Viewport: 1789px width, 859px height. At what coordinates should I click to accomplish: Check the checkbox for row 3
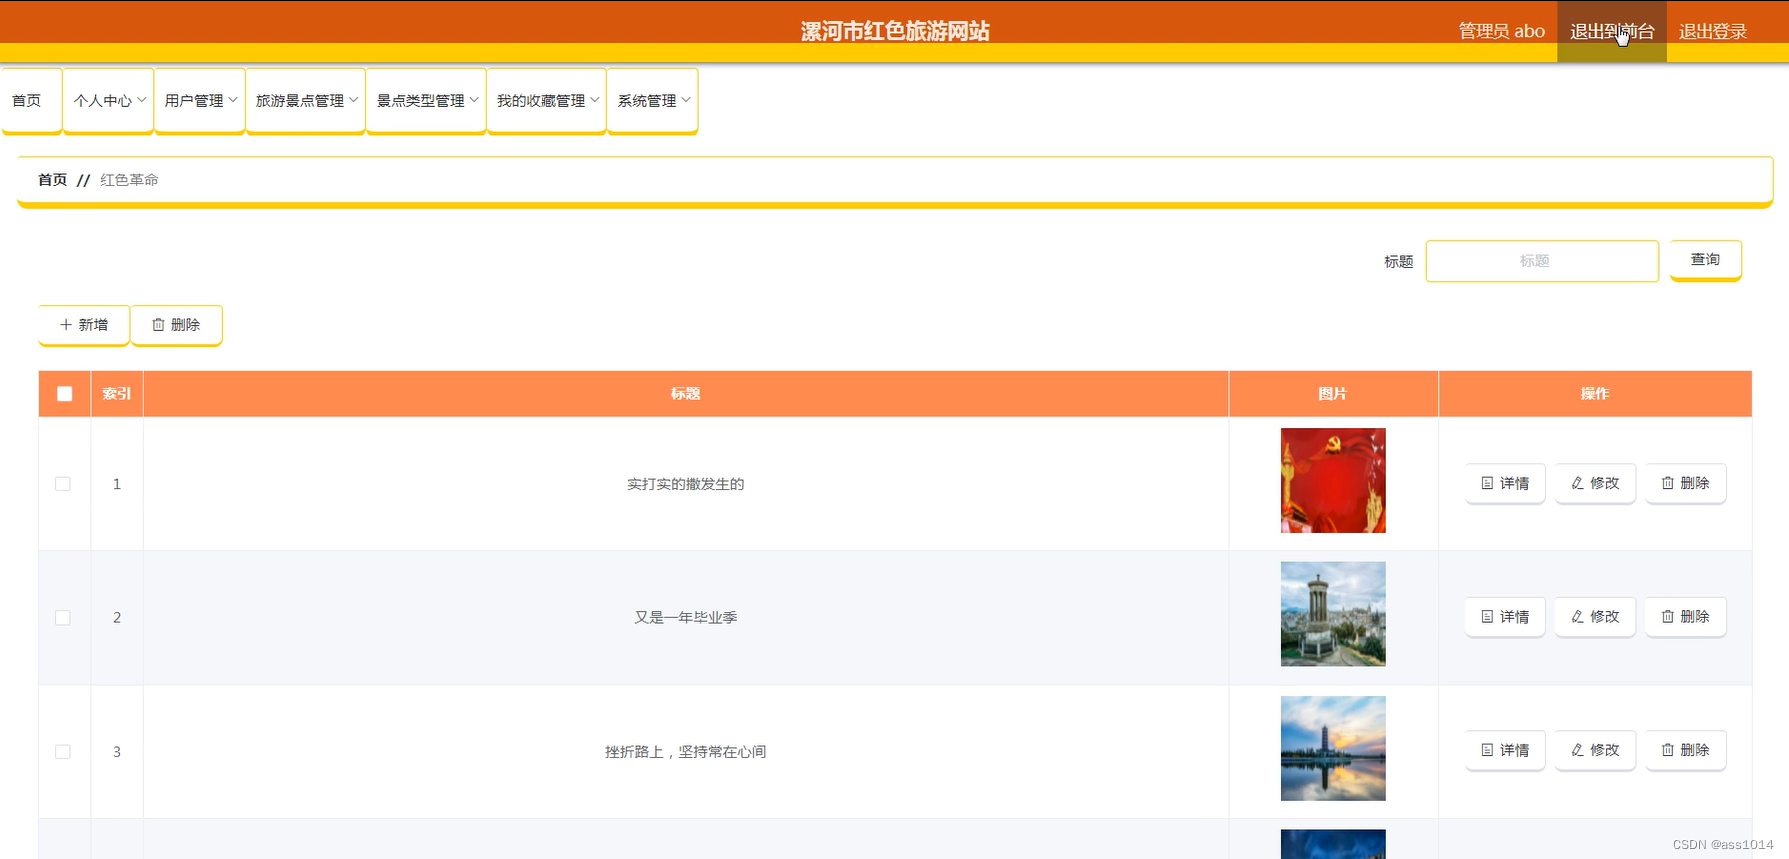click(x=63, y=752)
